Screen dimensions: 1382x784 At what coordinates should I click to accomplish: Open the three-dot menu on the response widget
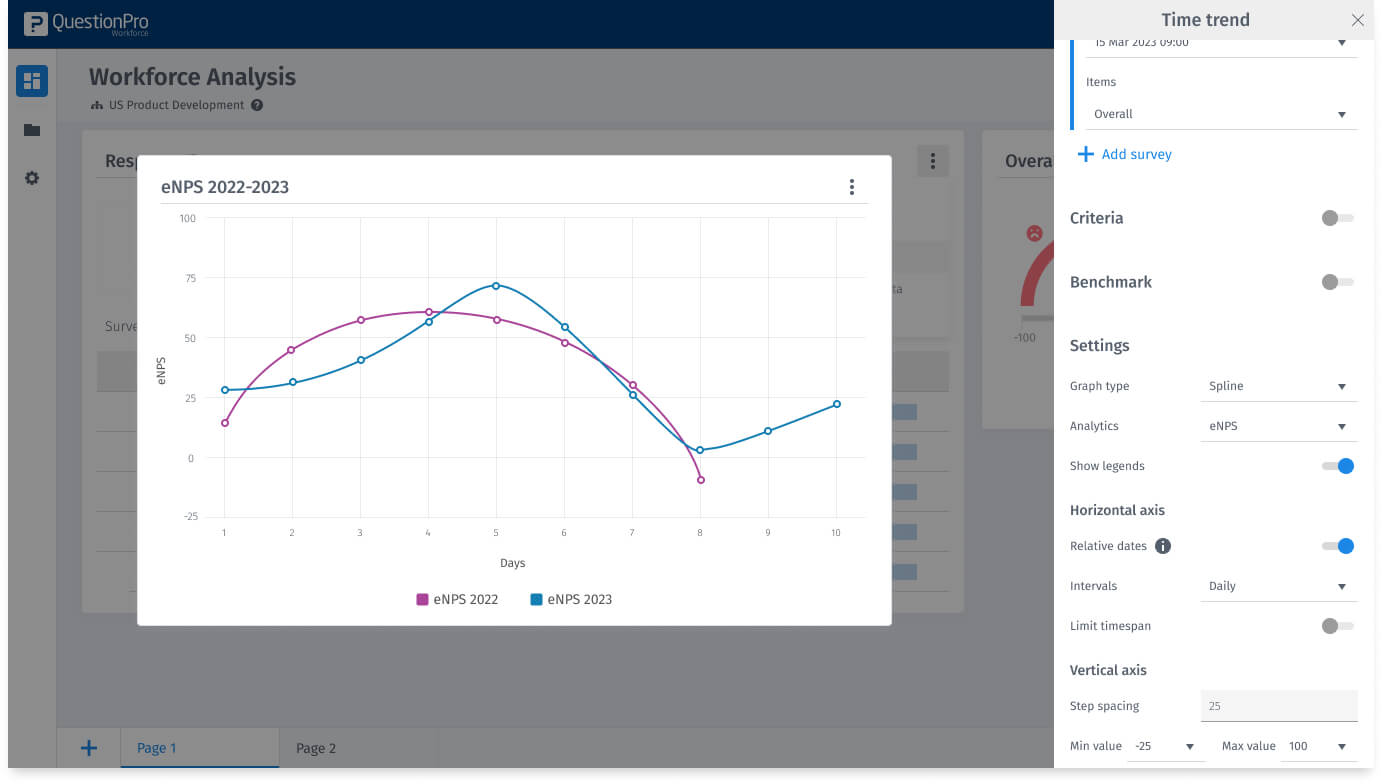(x=932, y=161)
